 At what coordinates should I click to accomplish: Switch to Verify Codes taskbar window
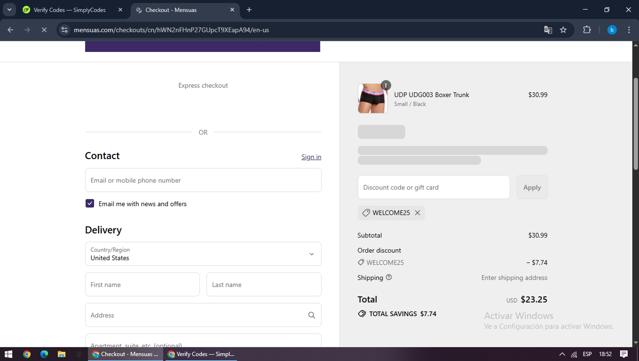(201, 354)
